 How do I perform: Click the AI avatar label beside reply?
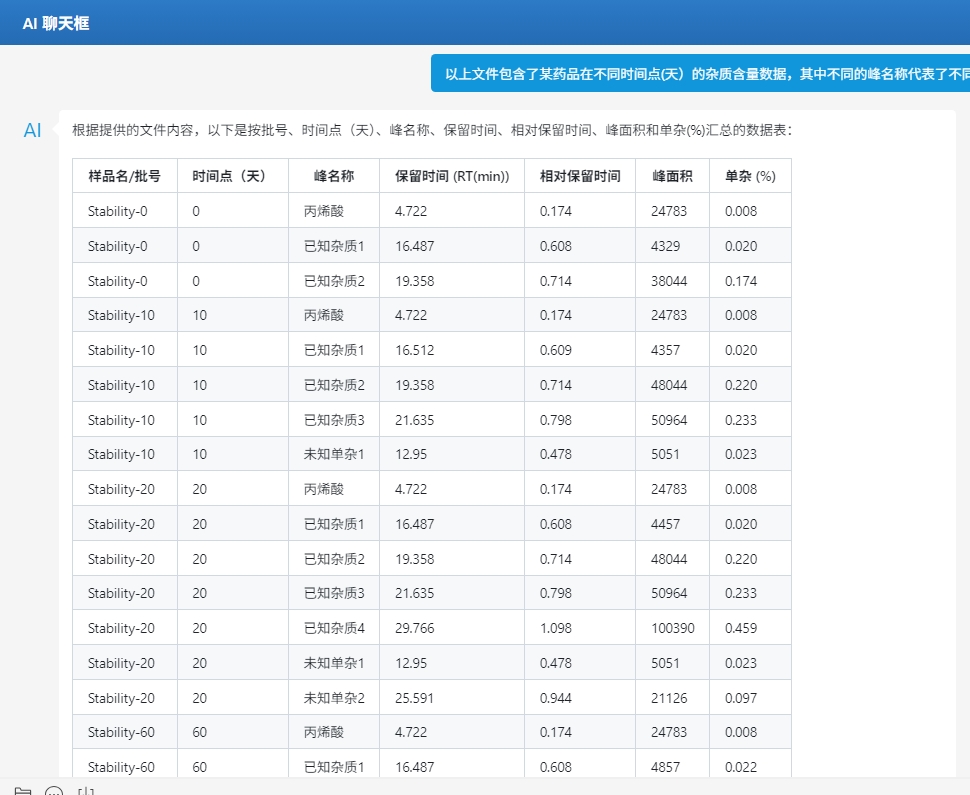point(33,130)
